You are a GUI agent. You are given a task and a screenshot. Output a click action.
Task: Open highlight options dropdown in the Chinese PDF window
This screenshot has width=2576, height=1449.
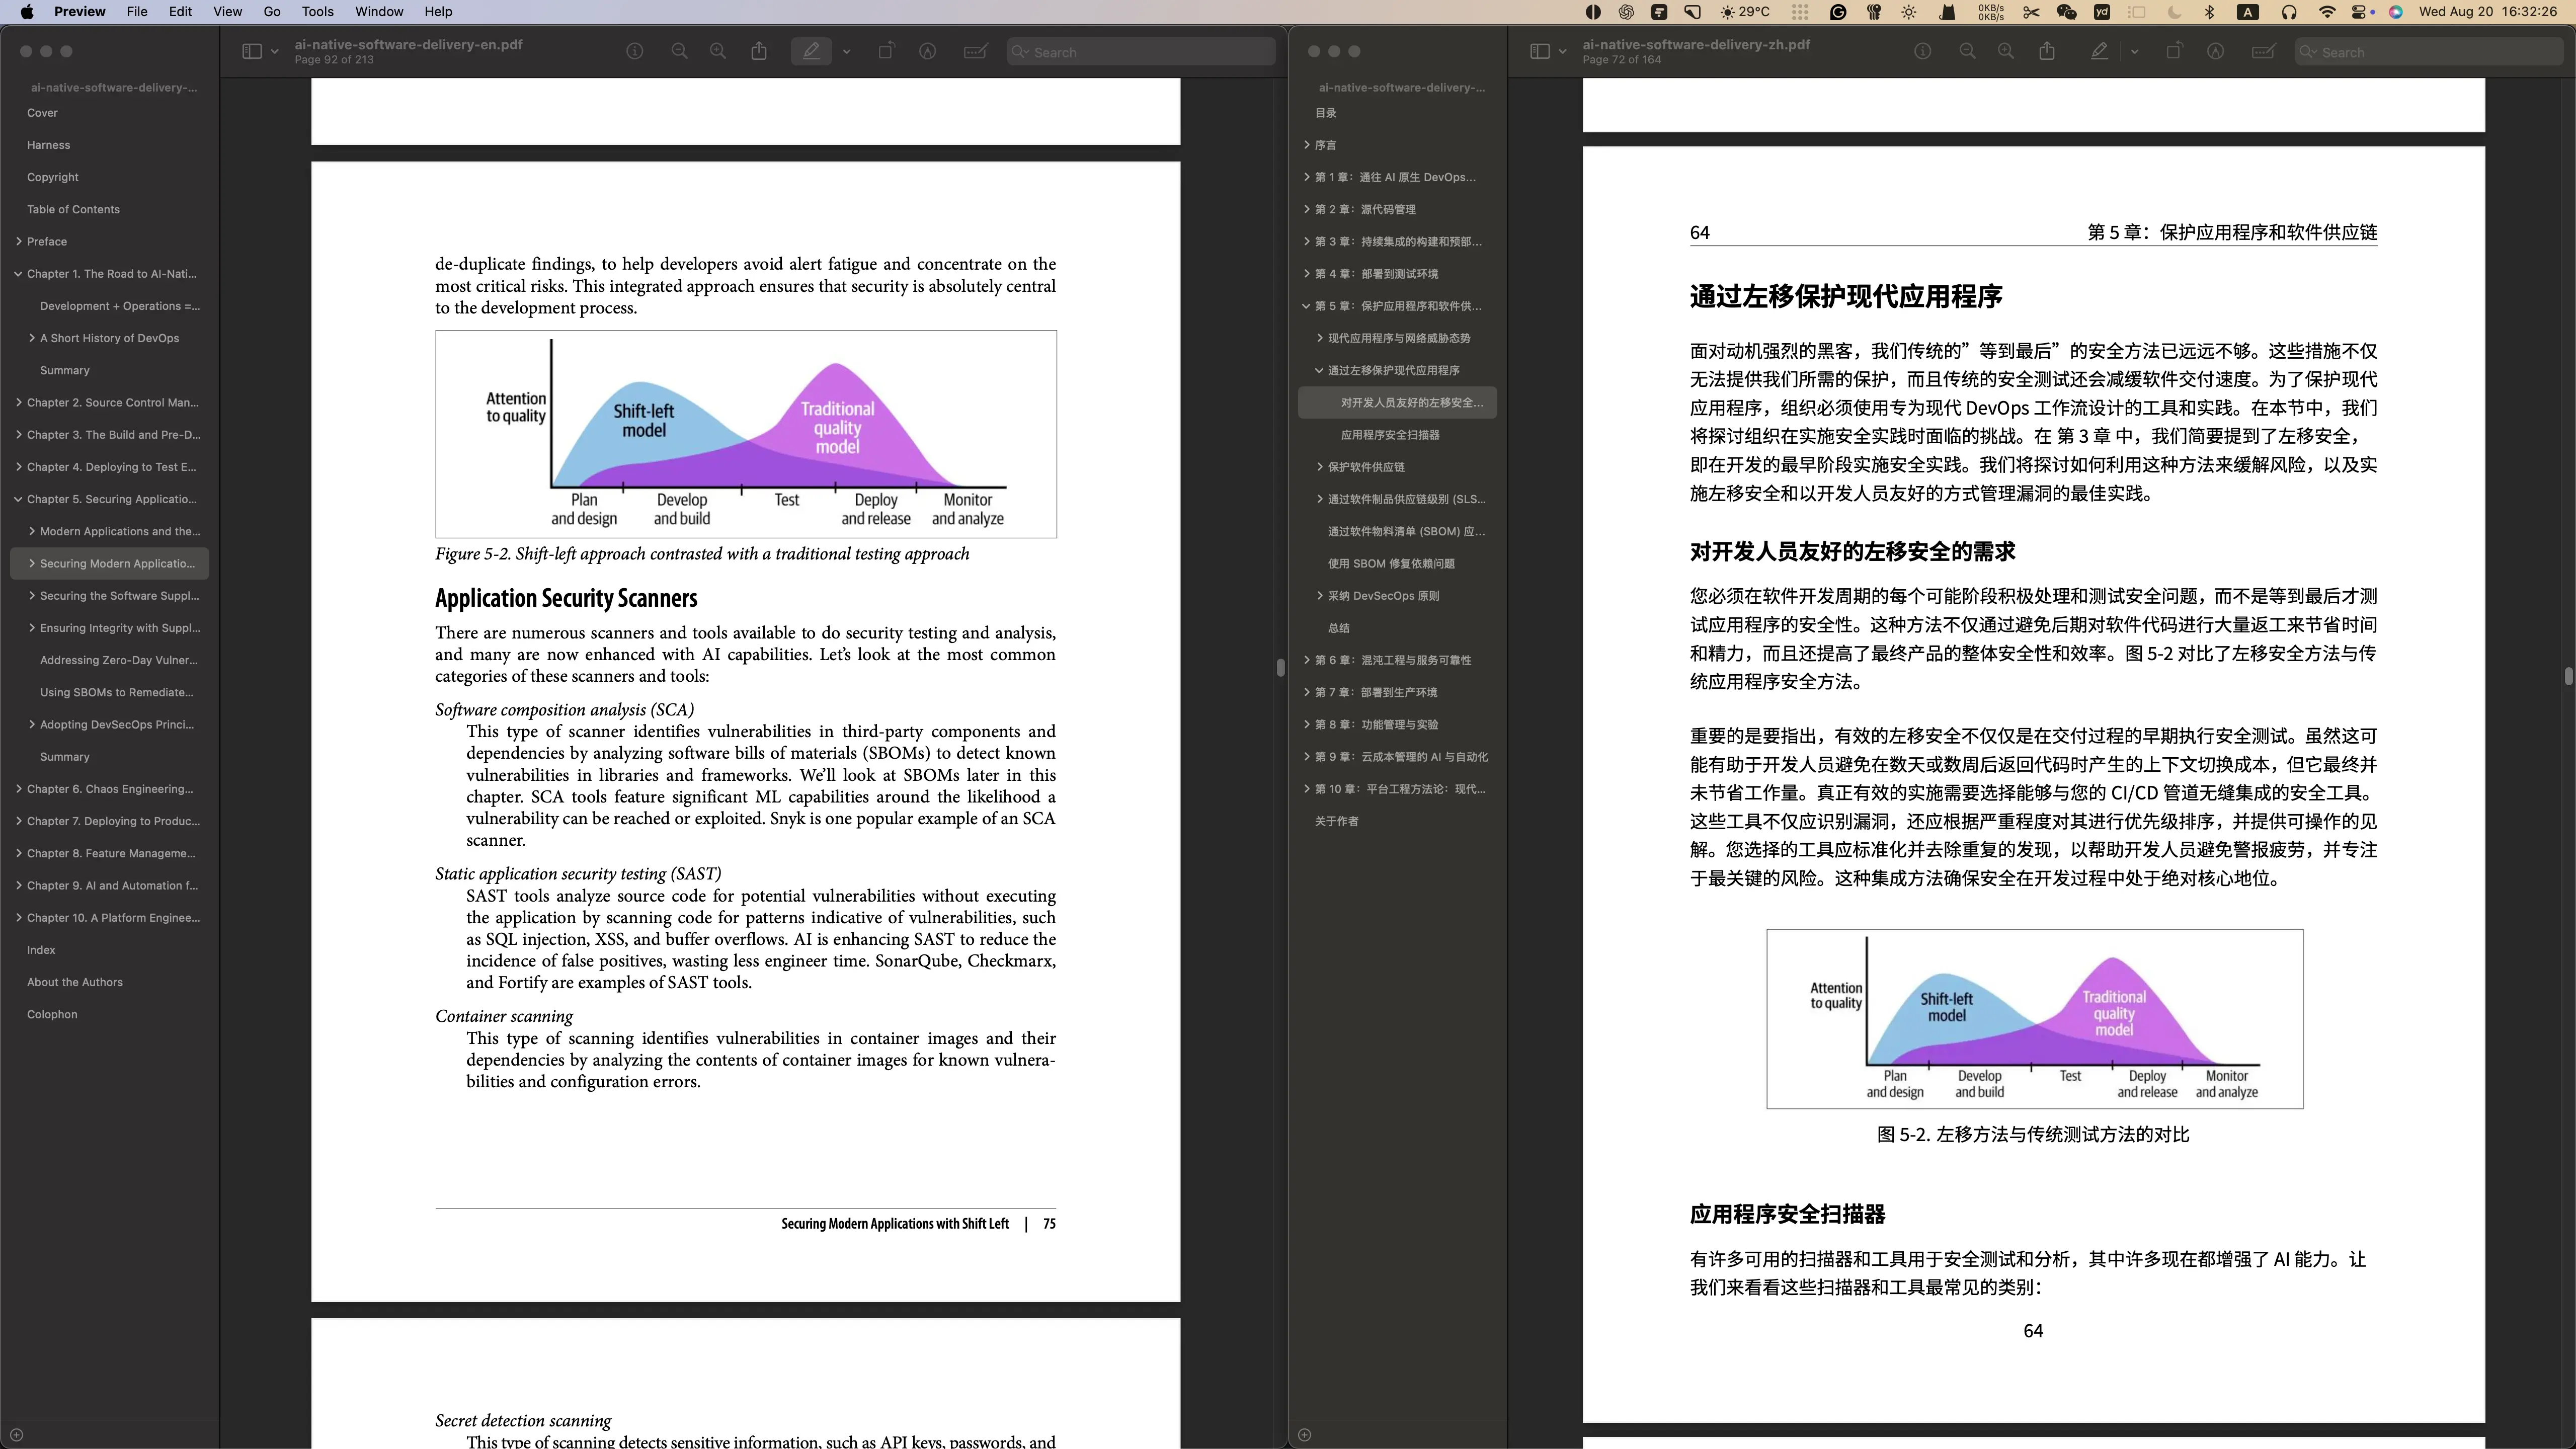(x=2134, y=52)
